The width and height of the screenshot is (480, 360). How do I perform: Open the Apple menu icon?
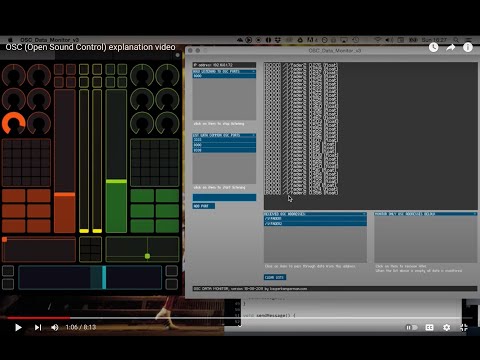click(x=10, y=40)
